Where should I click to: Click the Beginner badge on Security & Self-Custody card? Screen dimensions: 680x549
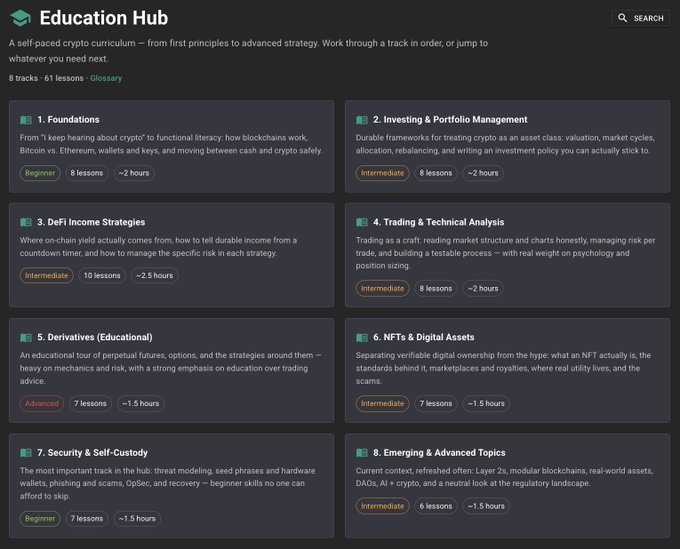coord(40,519)
